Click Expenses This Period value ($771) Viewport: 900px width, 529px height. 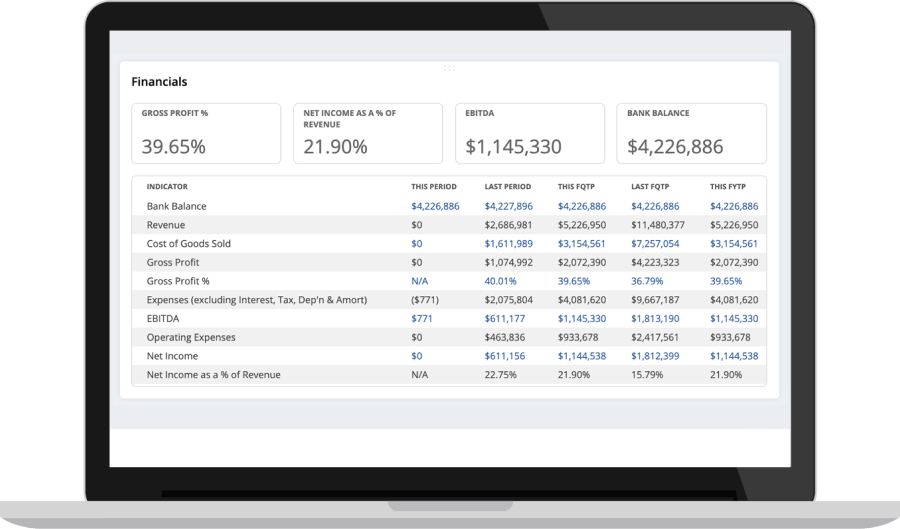coord(425,299)
